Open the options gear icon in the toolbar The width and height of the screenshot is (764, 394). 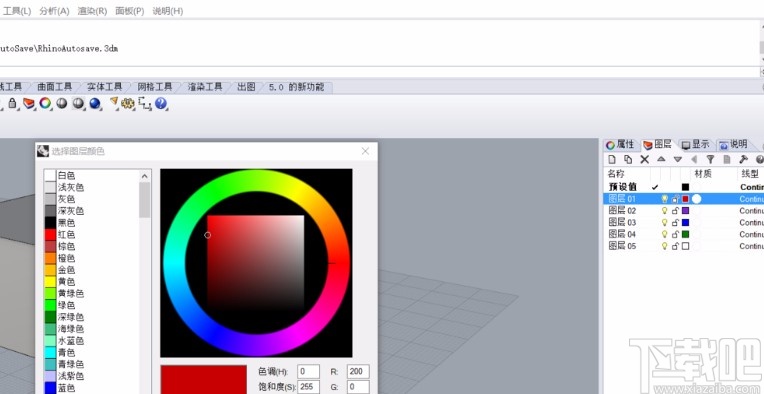(x=128, y=103)
